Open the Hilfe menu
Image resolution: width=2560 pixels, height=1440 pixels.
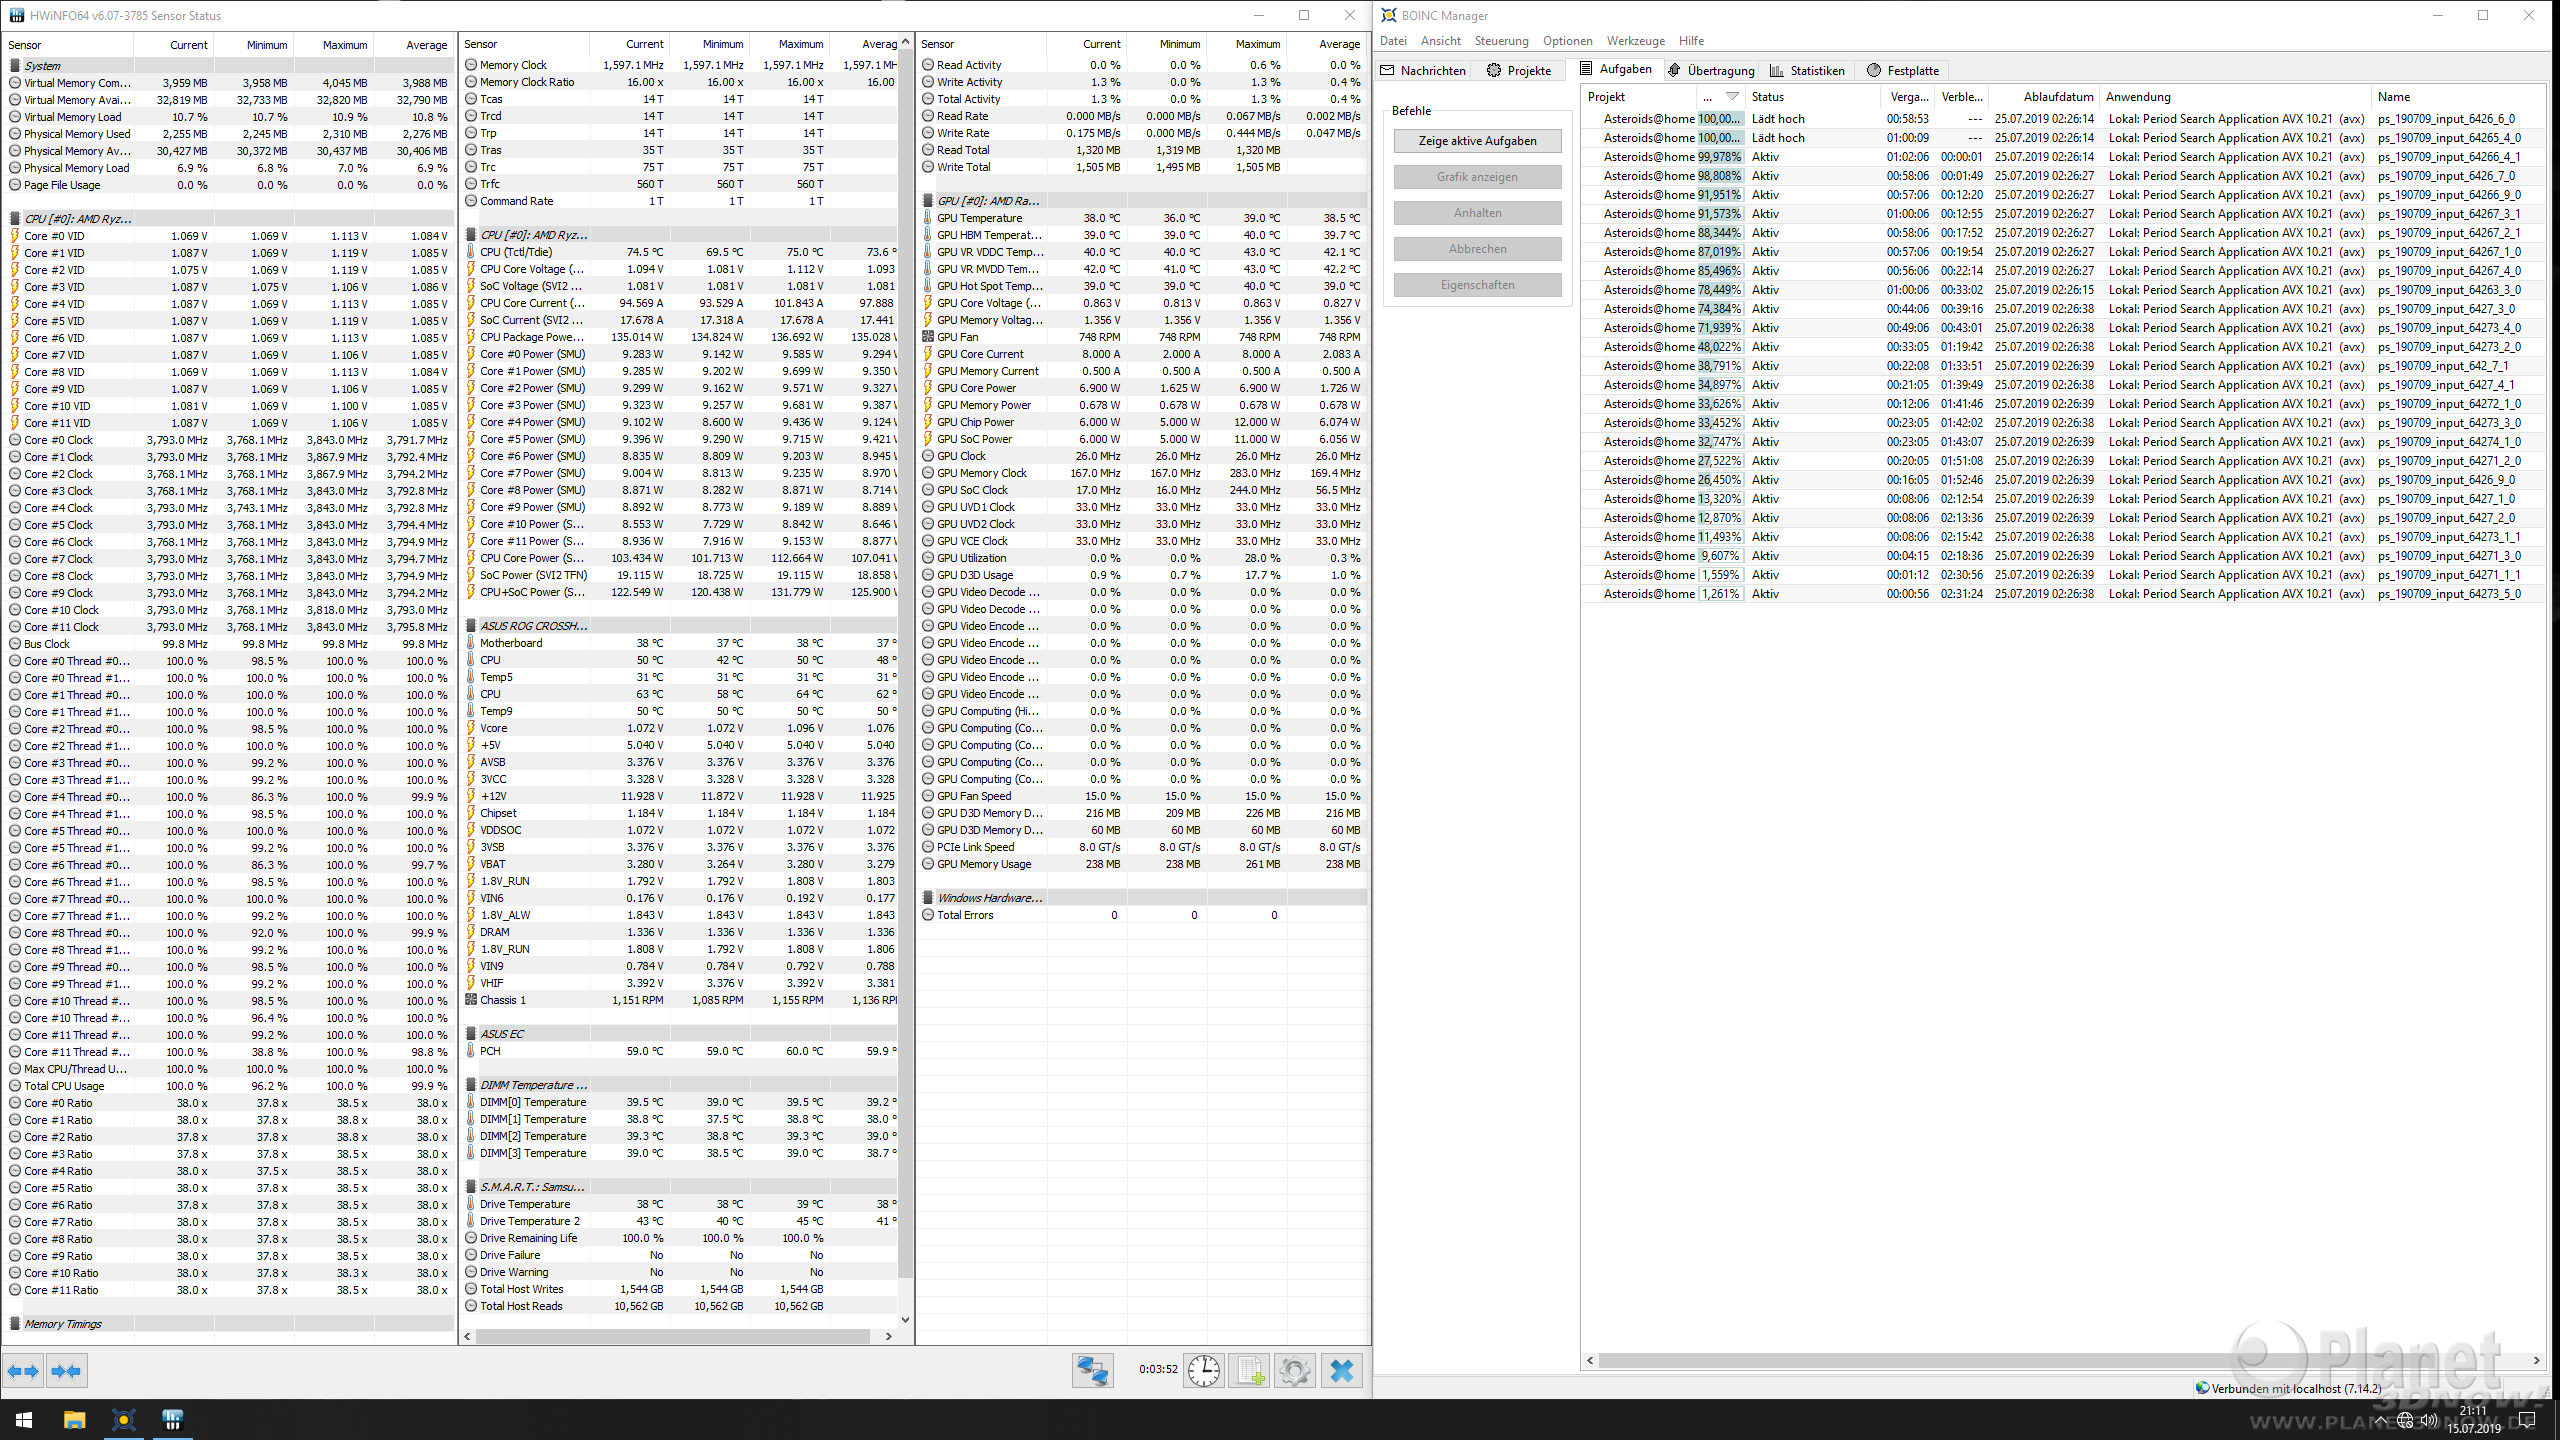(x=1691, y=41)
